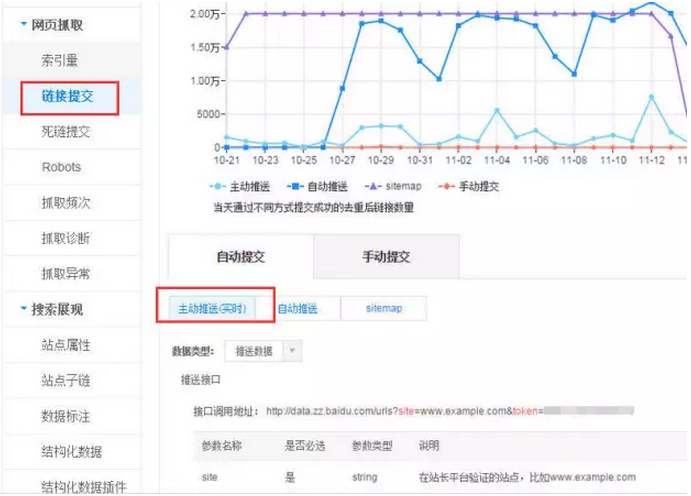Click the 推送数据 dropdown arrow

coord(292,351)
